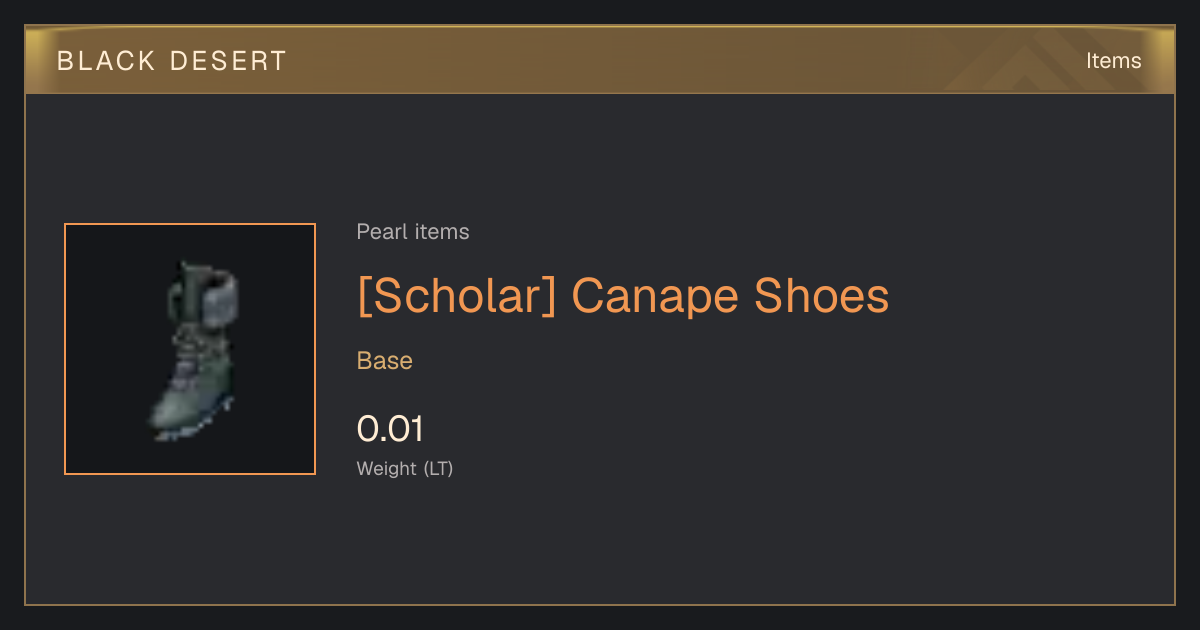Click the word "[Scholar]" in the title
The image size is (1200, 630).
[x=456, y=296]
